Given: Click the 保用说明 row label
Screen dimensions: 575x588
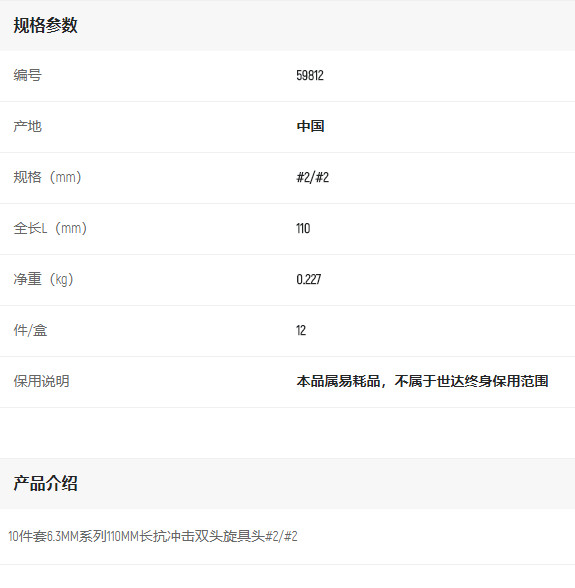Looking at the screenshot, I should pyautogui.click(x=41, y=381).
